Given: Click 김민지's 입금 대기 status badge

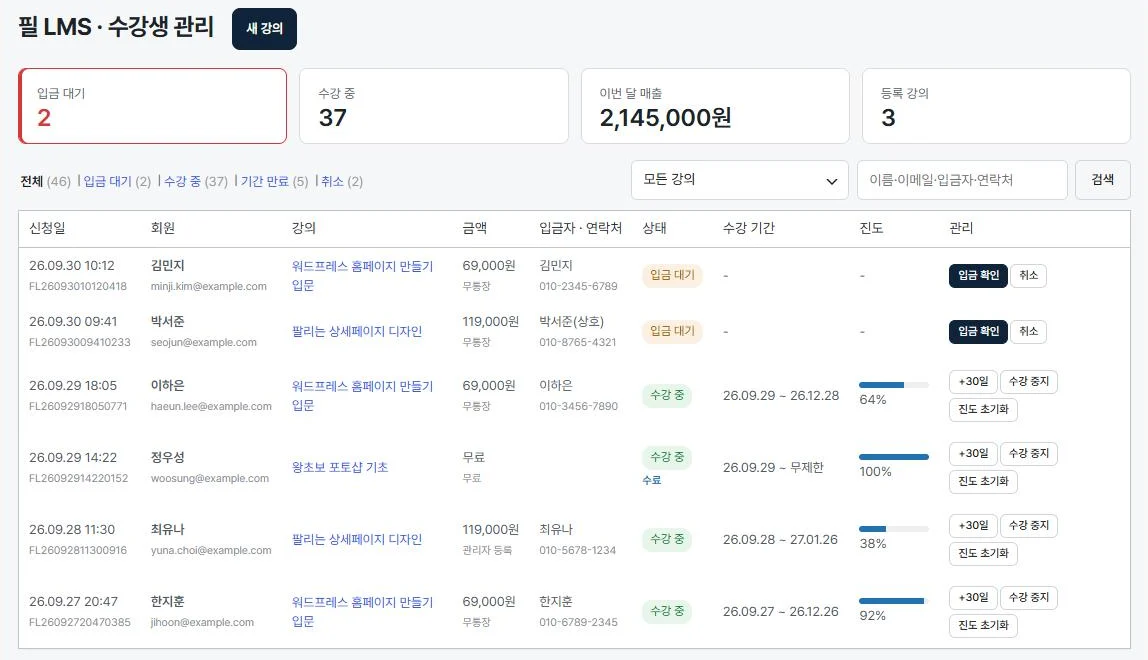Looking at the screenshot, I should pos(672,275).
